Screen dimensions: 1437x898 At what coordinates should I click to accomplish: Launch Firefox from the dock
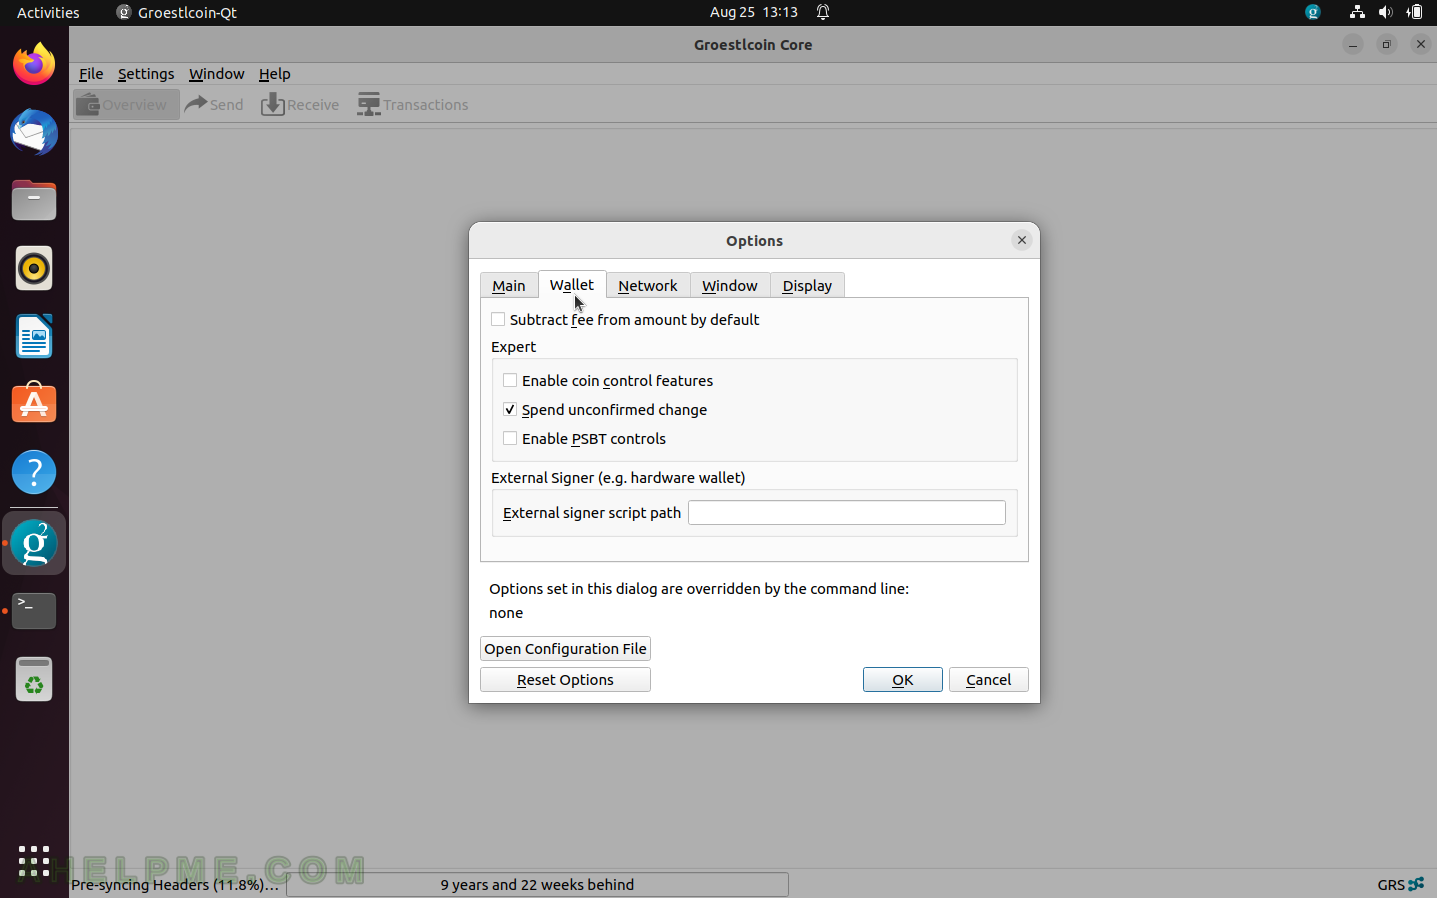pyautogui.click(x=34, y=65)
